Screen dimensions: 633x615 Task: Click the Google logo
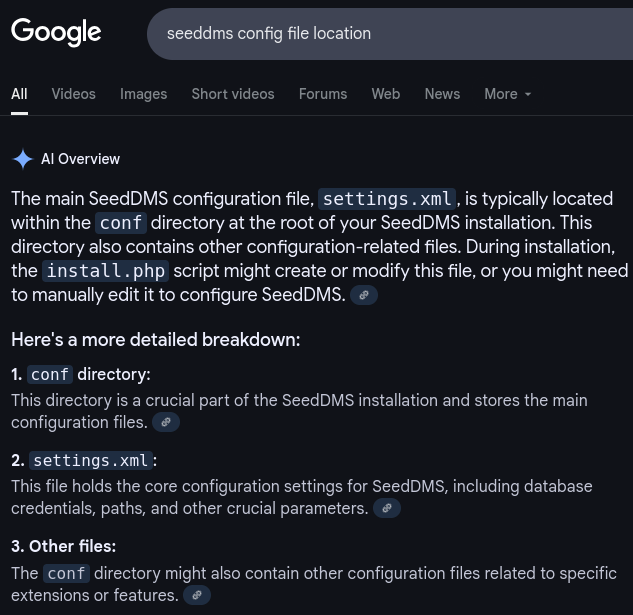(56, 32)
